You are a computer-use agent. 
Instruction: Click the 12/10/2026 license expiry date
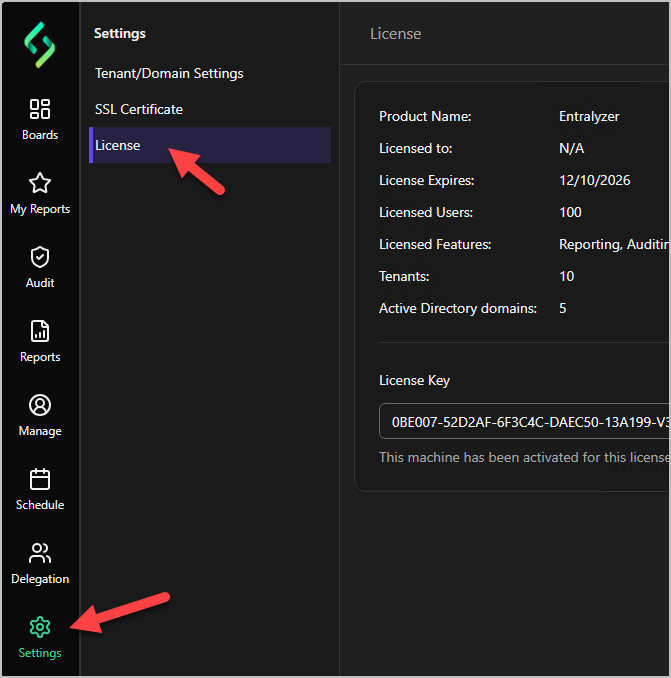(x=594, y=180)
